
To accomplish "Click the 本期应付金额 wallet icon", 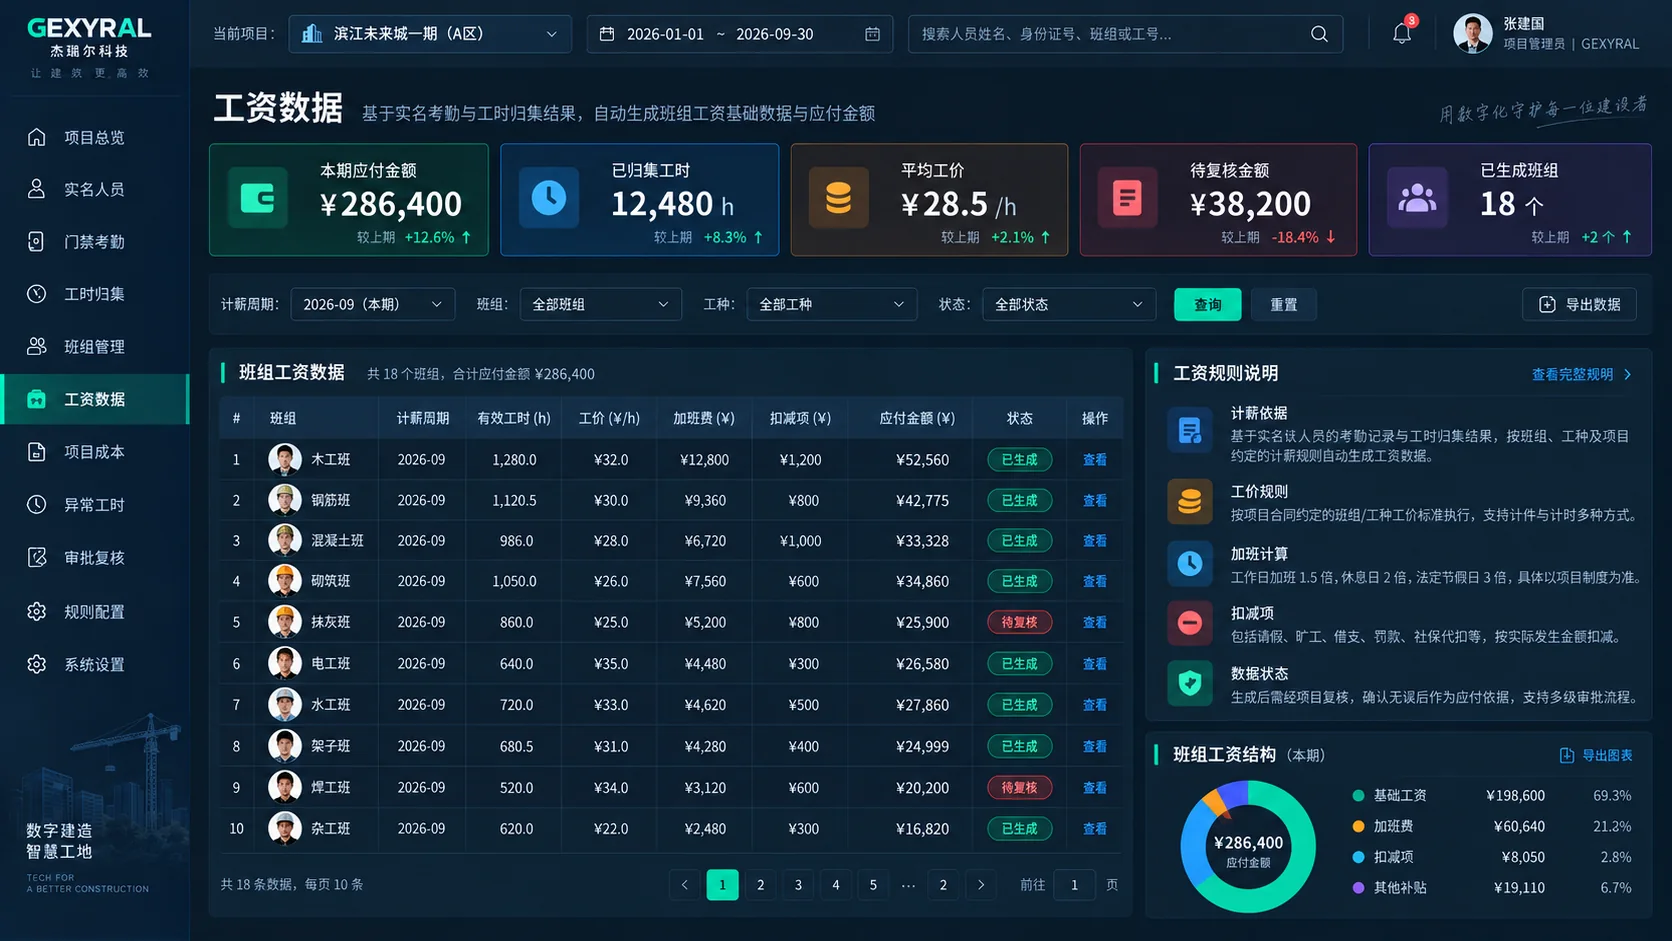I will point(258,198).
